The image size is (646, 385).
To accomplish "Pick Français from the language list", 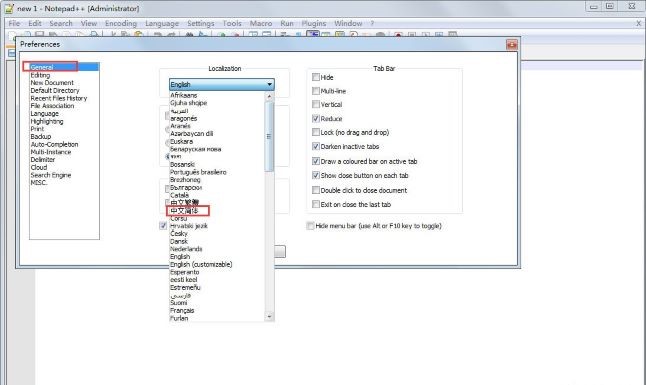I will click(x=182, y=310).
